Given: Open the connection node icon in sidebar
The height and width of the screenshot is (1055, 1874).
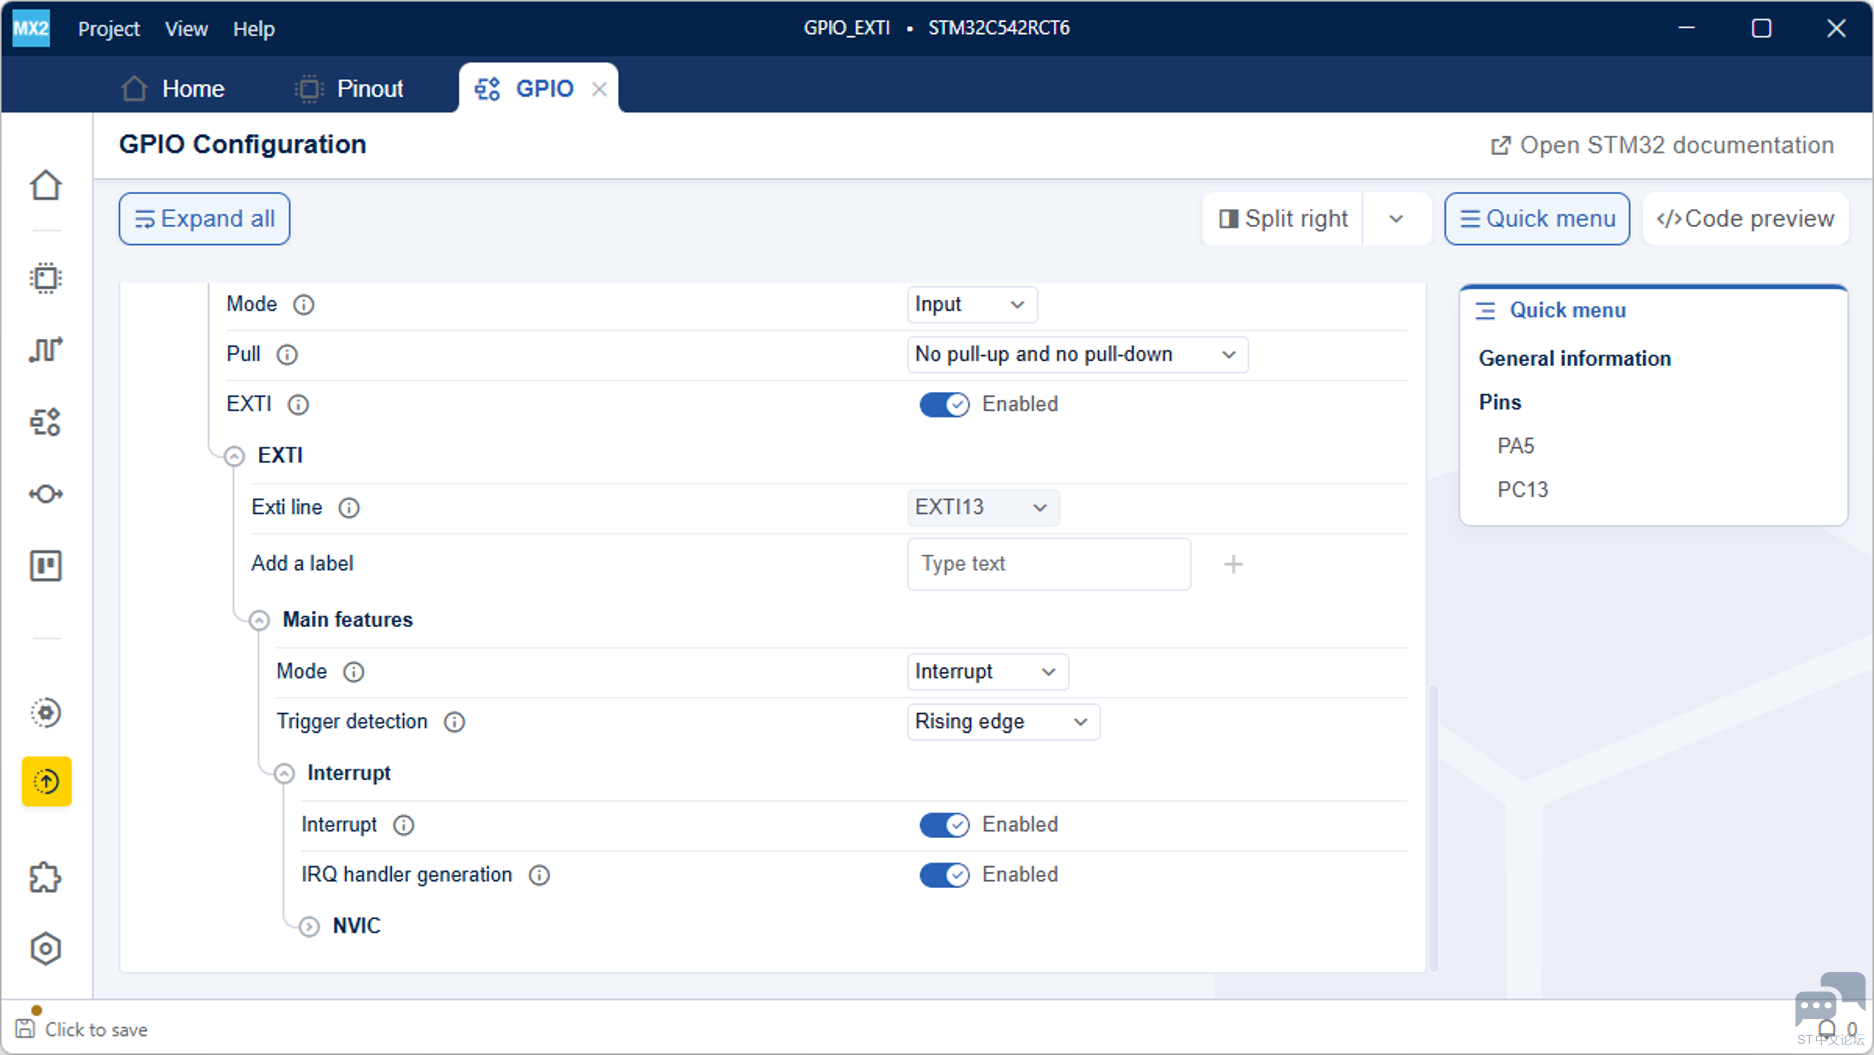Looking at the screenshot, I should coord(46,494).
